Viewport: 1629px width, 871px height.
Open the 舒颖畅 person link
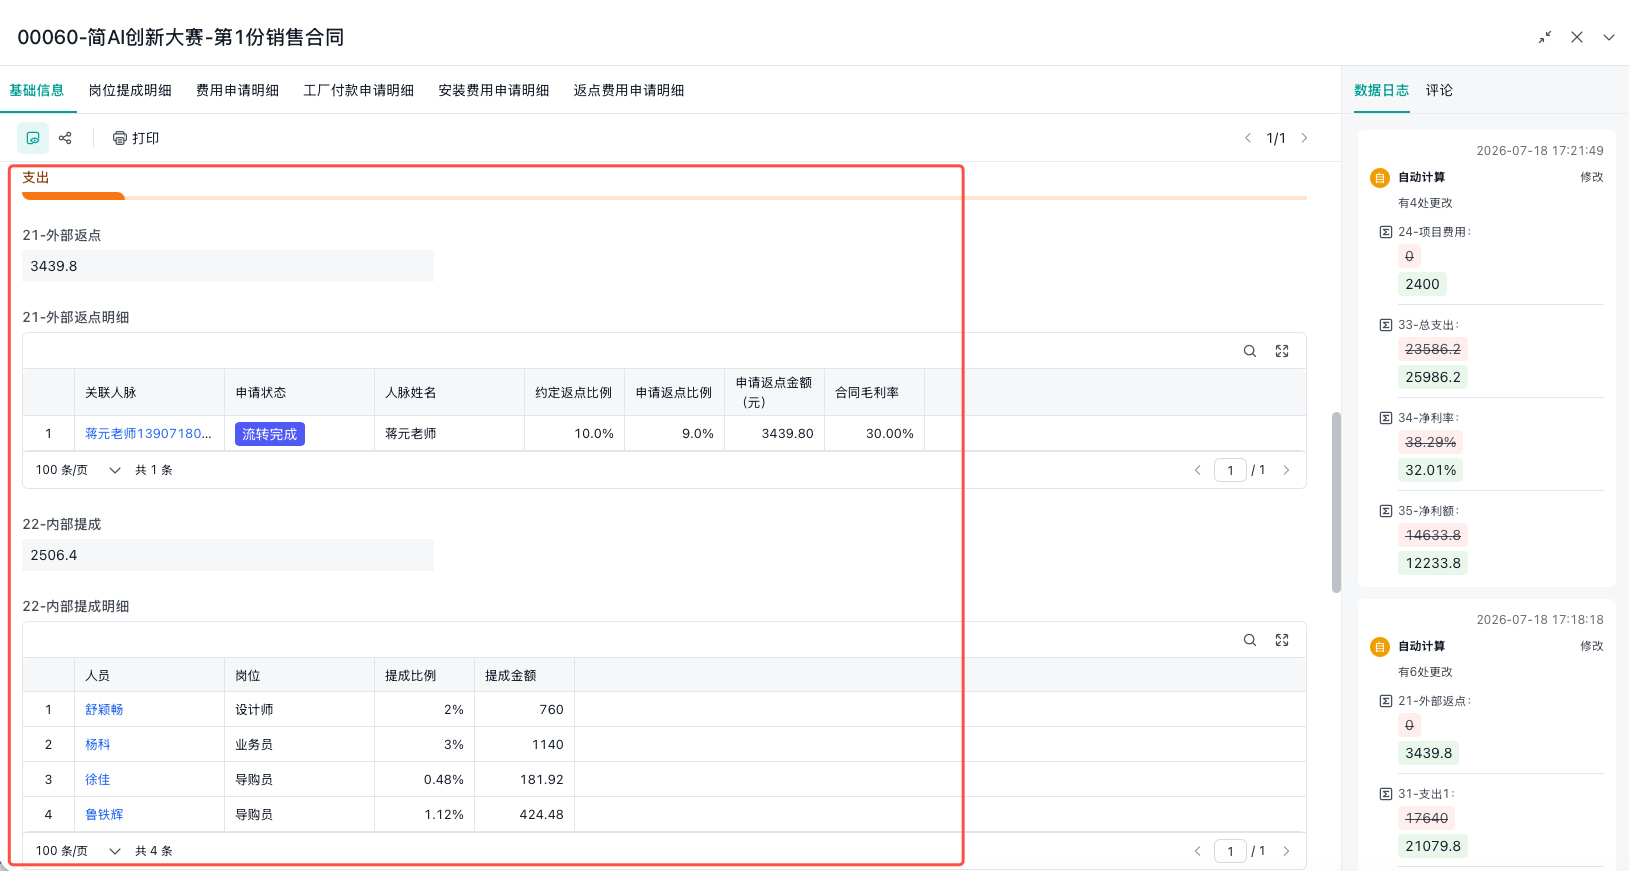(x=104, y=710)
